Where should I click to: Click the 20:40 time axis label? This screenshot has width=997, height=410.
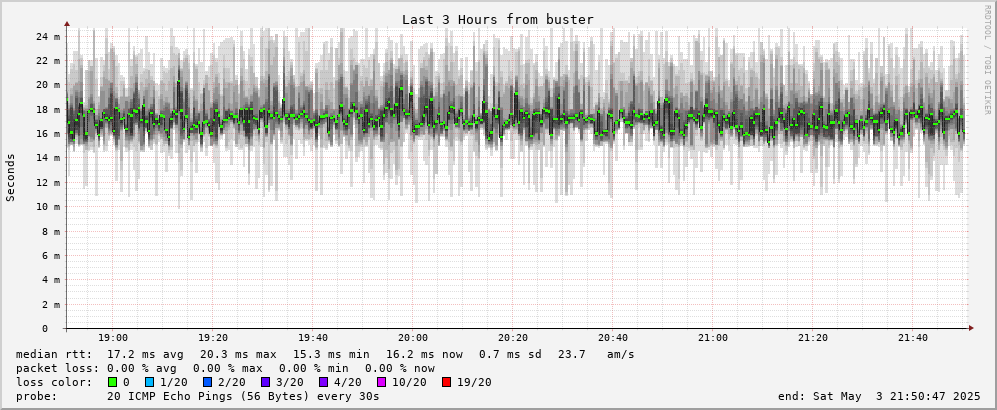pos(613,338)
